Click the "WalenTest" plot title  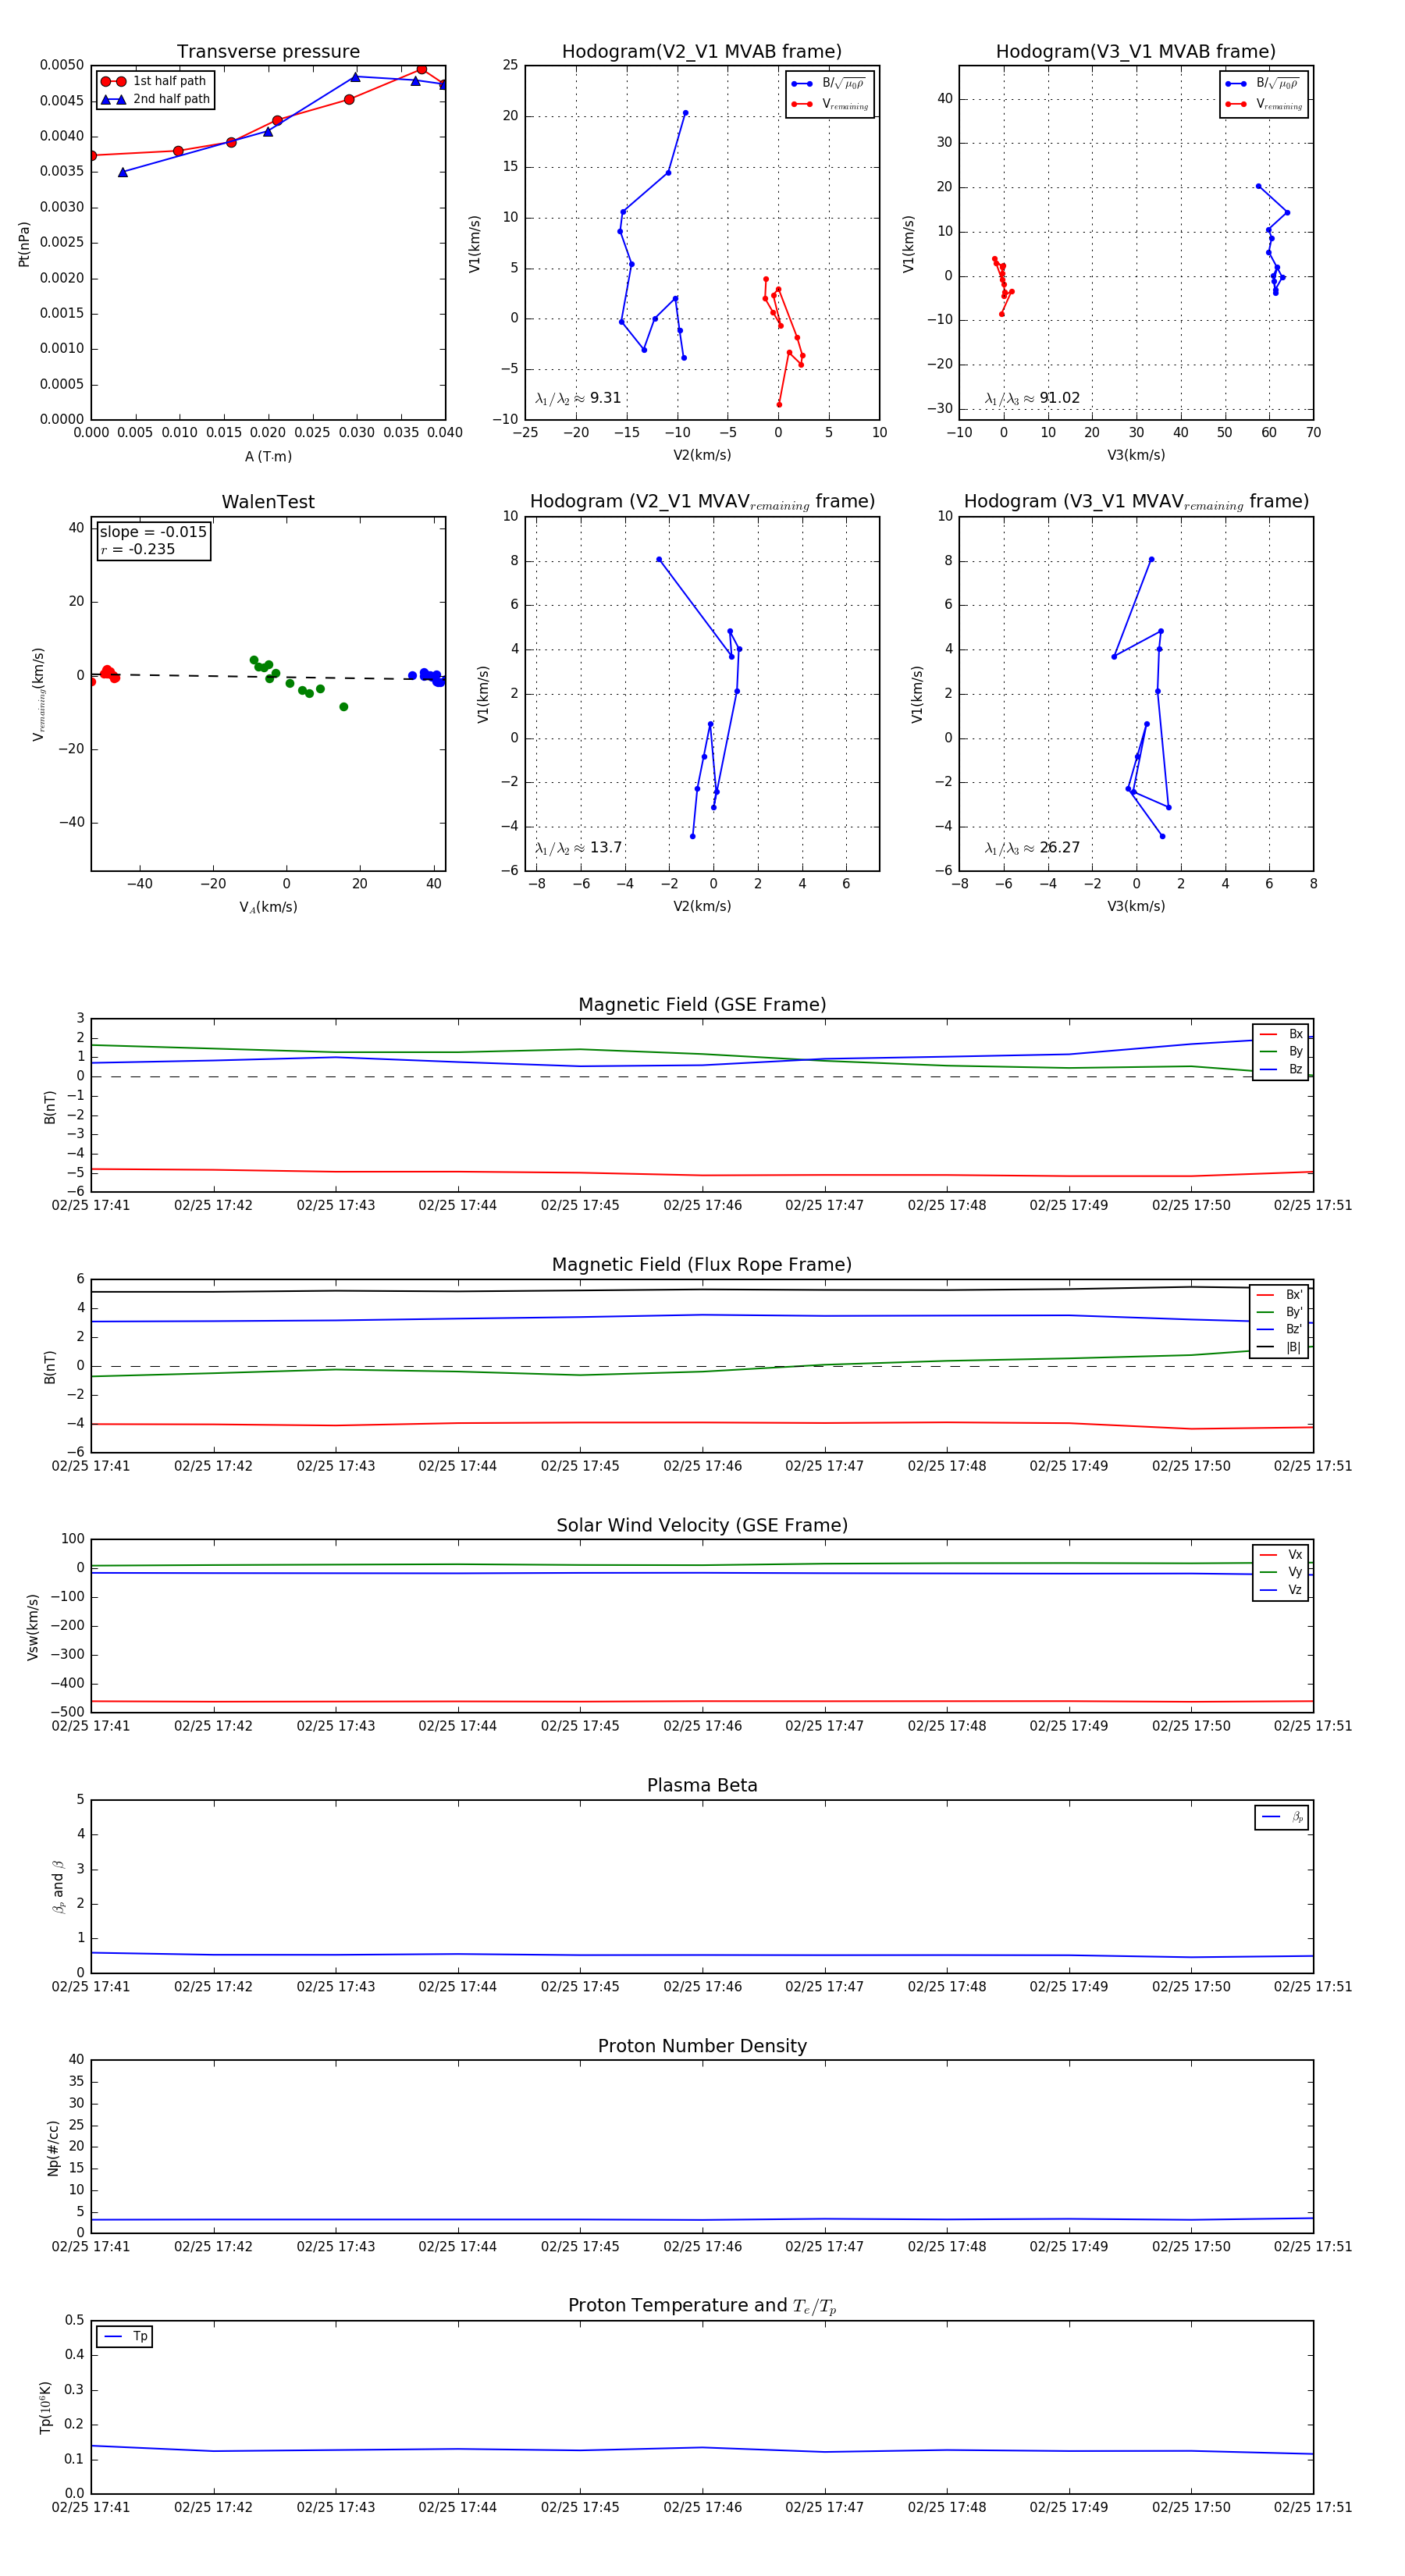point(268,502)
